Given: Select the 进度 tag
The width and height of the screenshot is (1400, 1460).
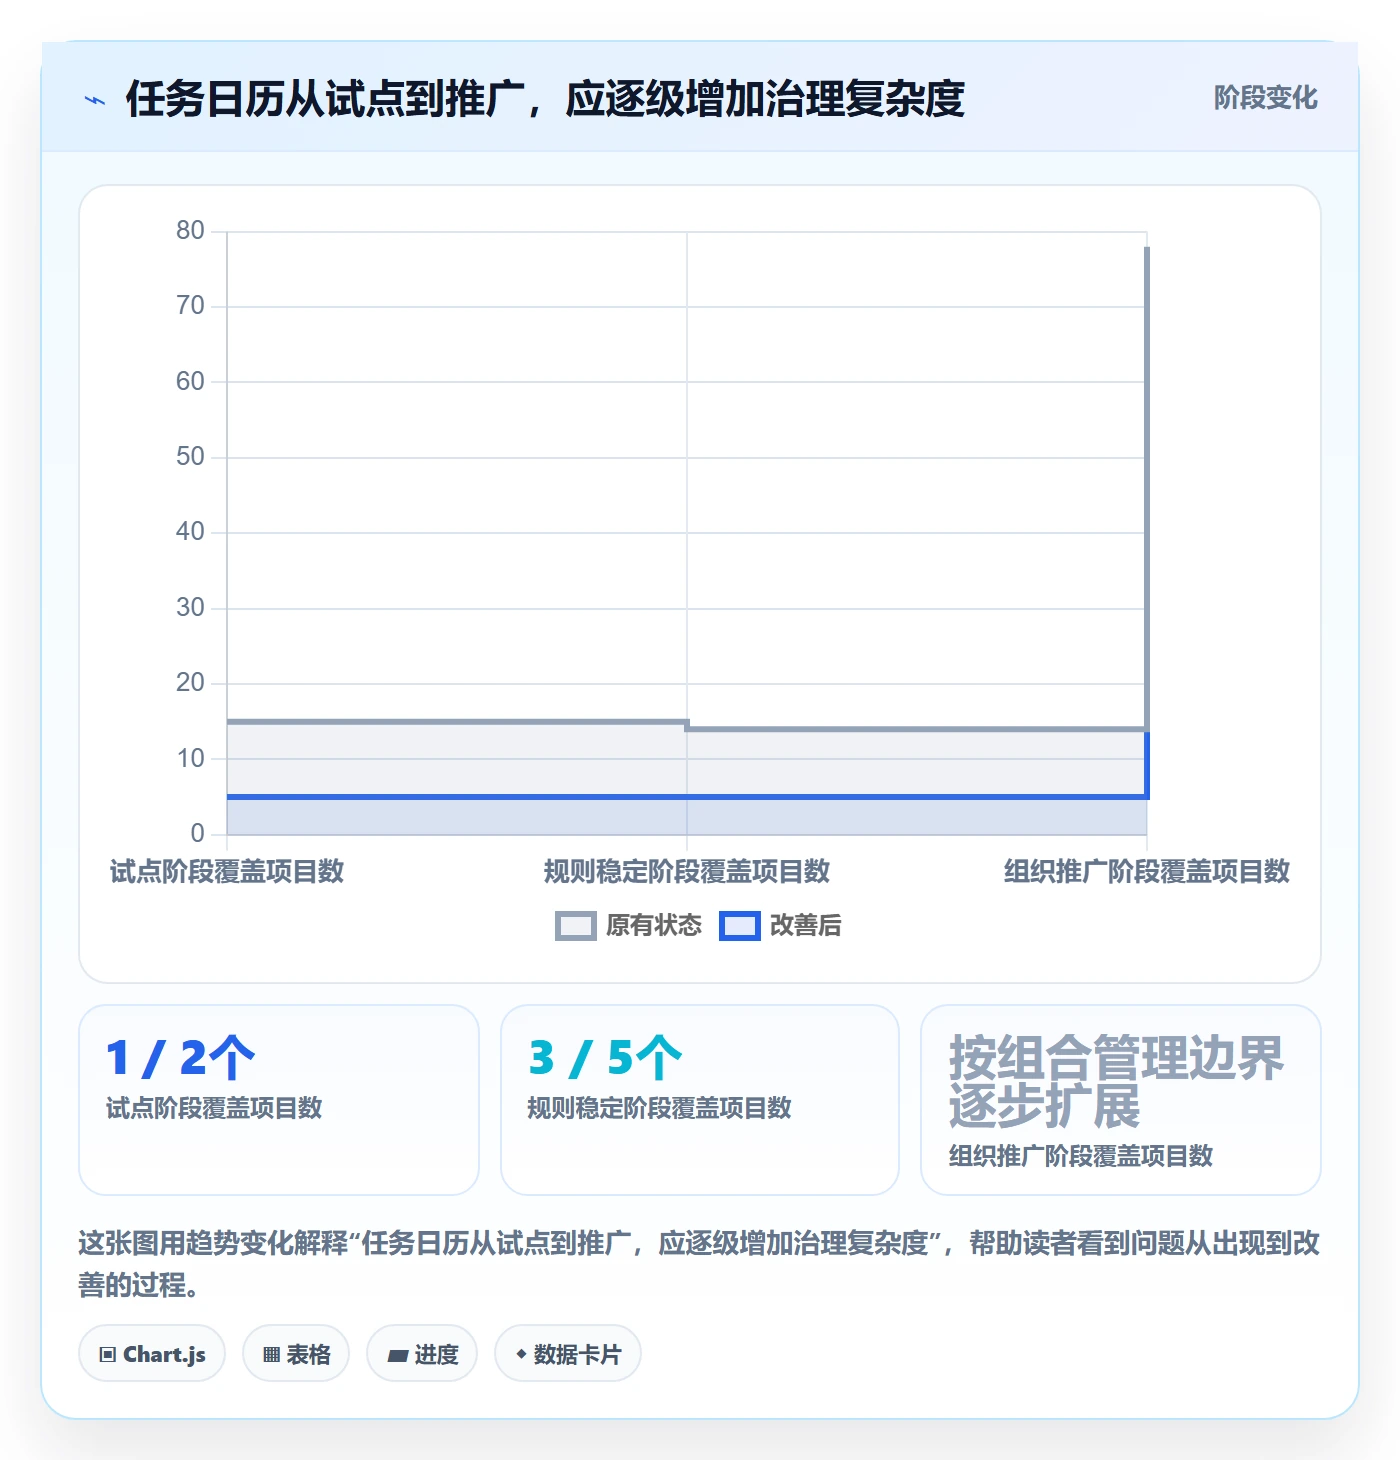Looking at the screenshot, I should point(422,1354).
